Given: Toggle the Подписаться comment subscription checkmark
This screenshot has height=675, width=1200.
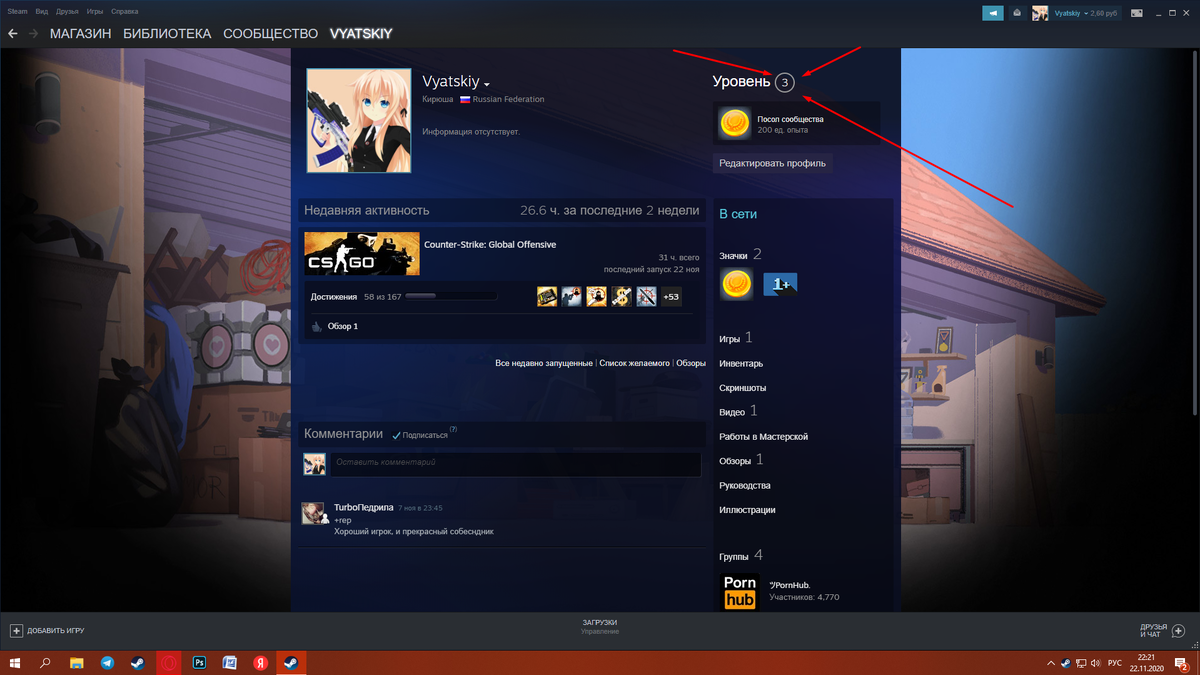Looking at the screenshot, I should (x=397, y=436).
